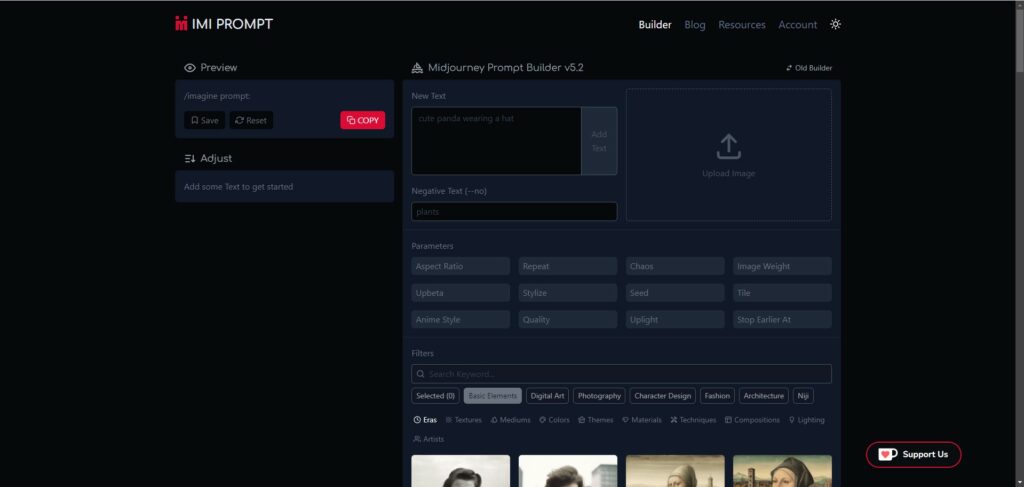Select the Techniques subcategory
Screen dimensions: 1024x487
tap(693, 420)
